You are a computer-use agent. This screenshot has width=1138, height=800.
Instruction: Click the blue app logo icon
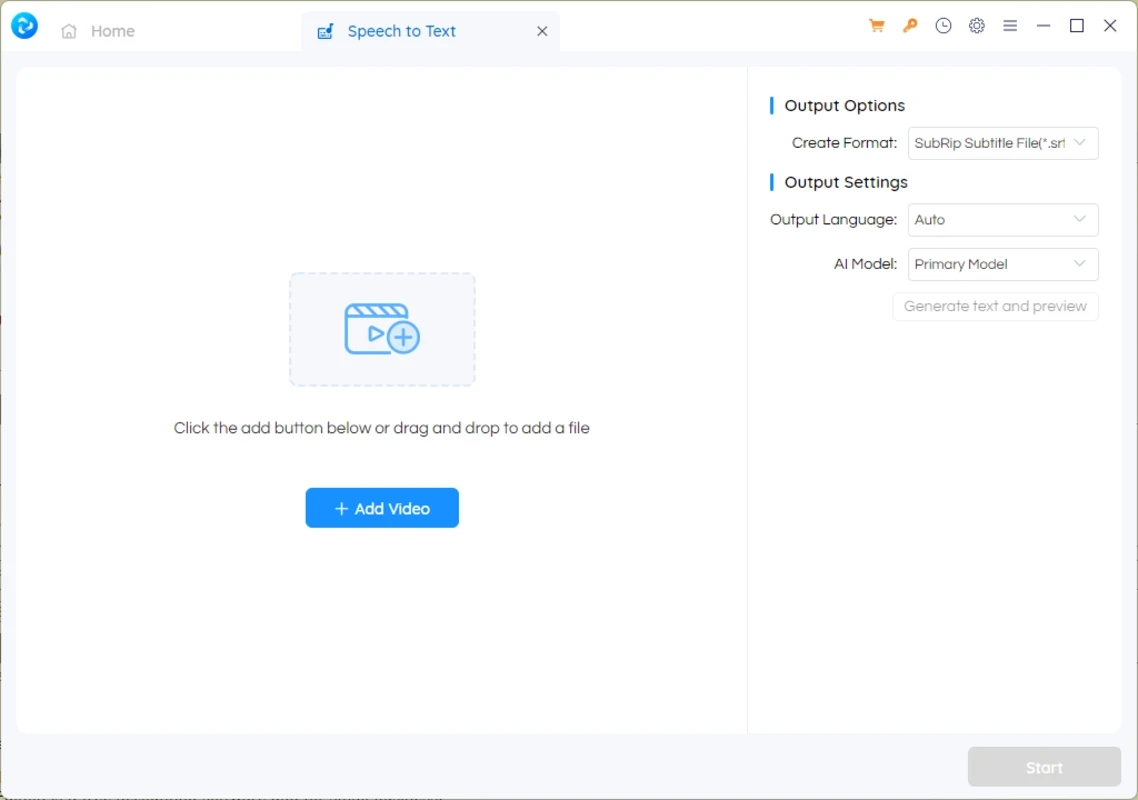click(x=24, y=27)
